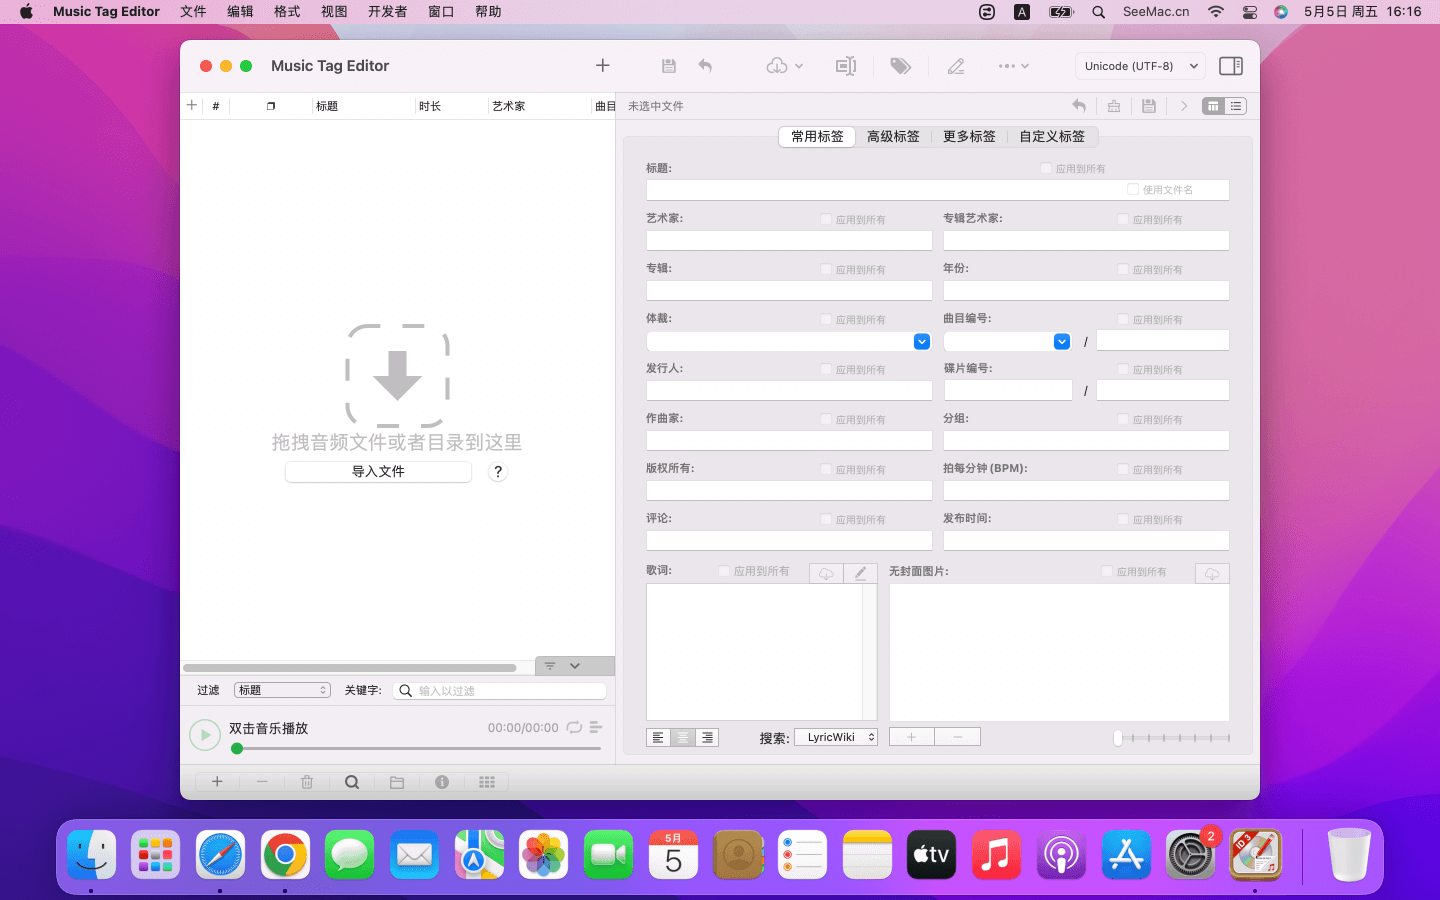Image resolution: width=1440 pixels, height=900 pixels.
Task: Enable 使用文件名 checkbox in title field
Action: [x=1133, y=189]
